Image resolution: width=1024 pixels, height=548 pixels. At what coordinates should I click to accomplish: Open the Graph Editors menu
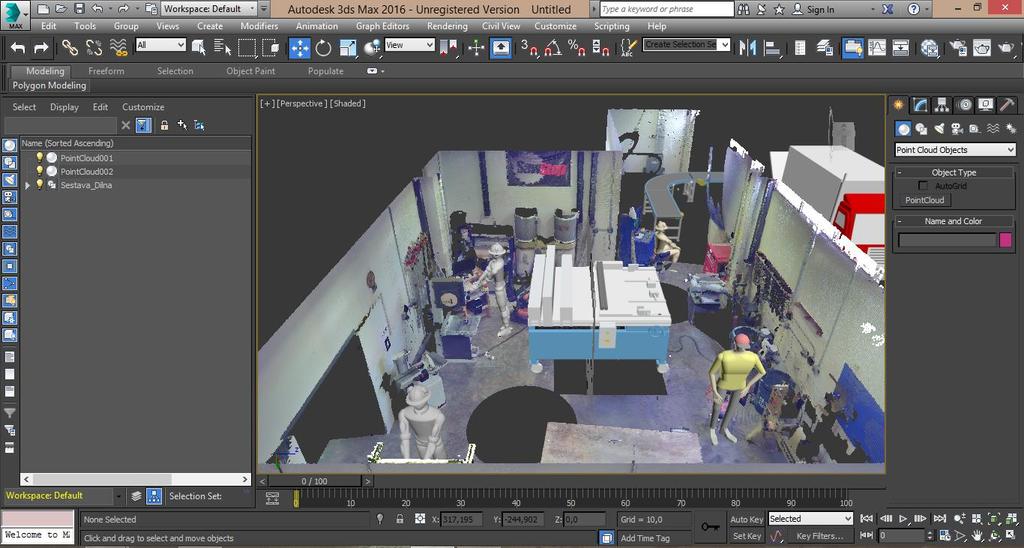point(383,26)
